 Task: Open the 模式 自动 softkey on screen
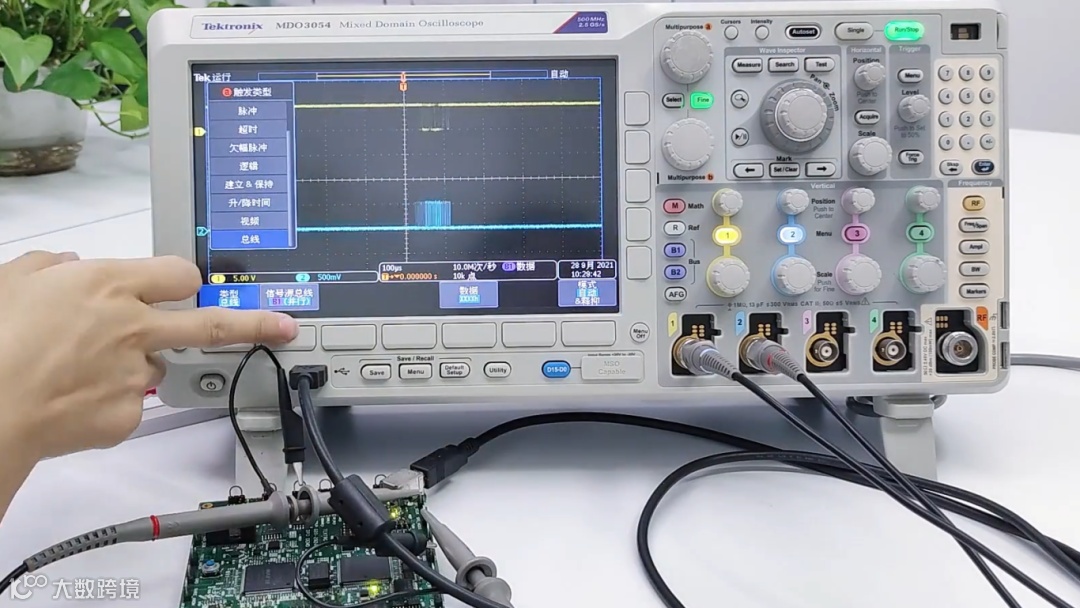tap(587, 293)
